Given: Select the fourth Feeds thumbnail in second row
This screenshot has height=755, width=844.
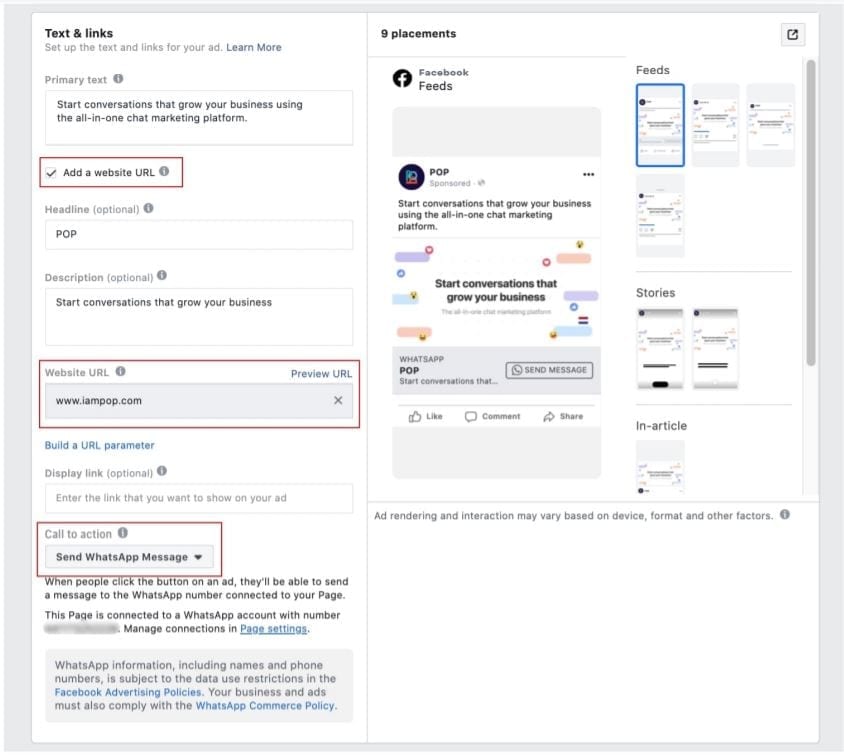Looking at the screenshot, I should tap(660, 215).
